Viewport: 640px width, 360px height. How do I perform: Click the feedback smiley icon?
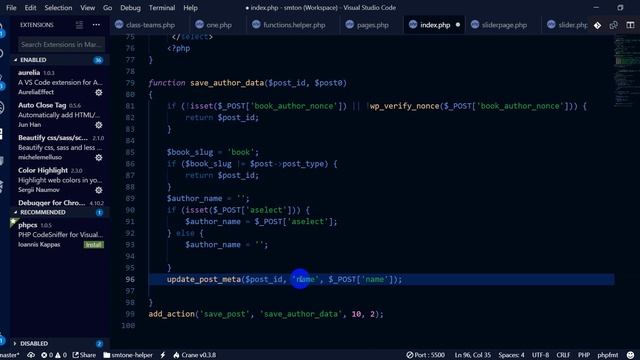click(631, 355)
